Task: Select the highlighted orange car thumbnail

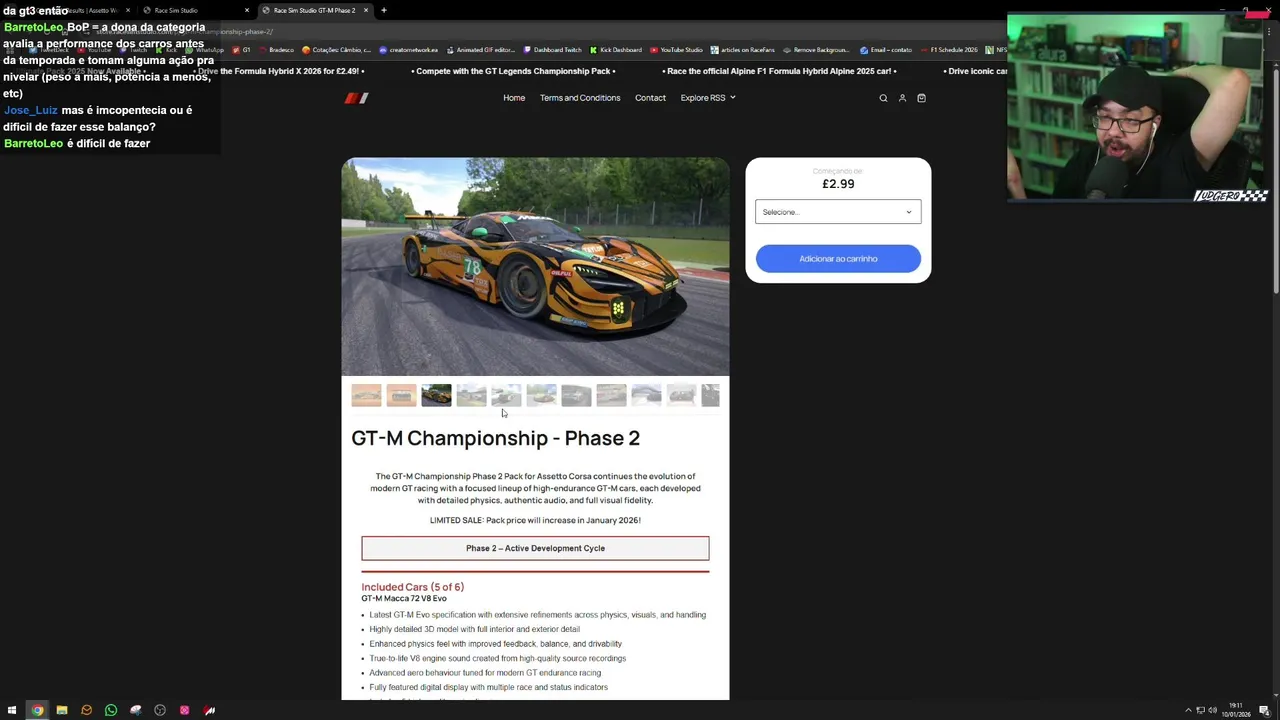Action: click(436, 396)
